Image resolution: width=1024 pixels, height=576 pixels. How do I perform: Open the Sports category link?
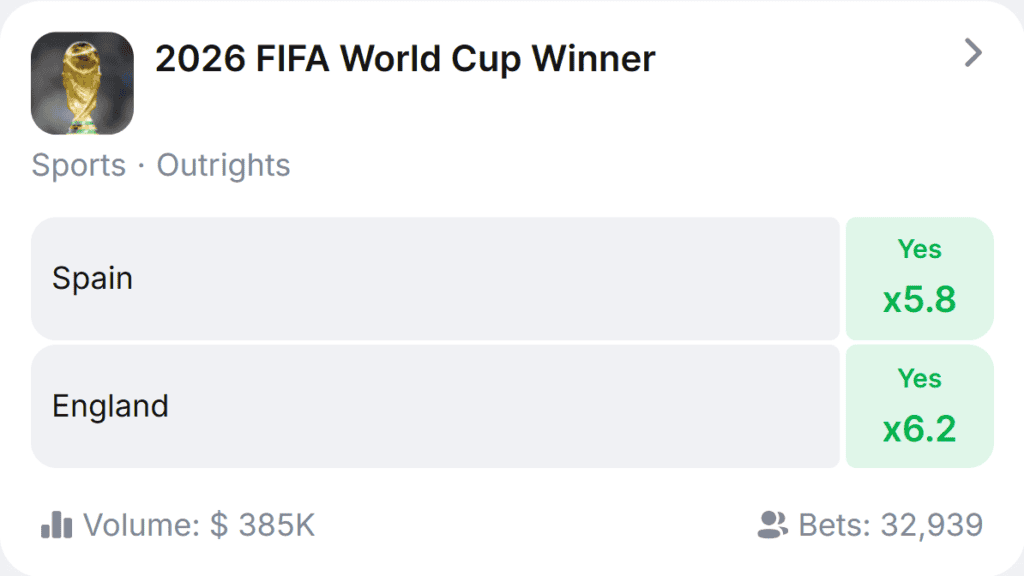78,165
